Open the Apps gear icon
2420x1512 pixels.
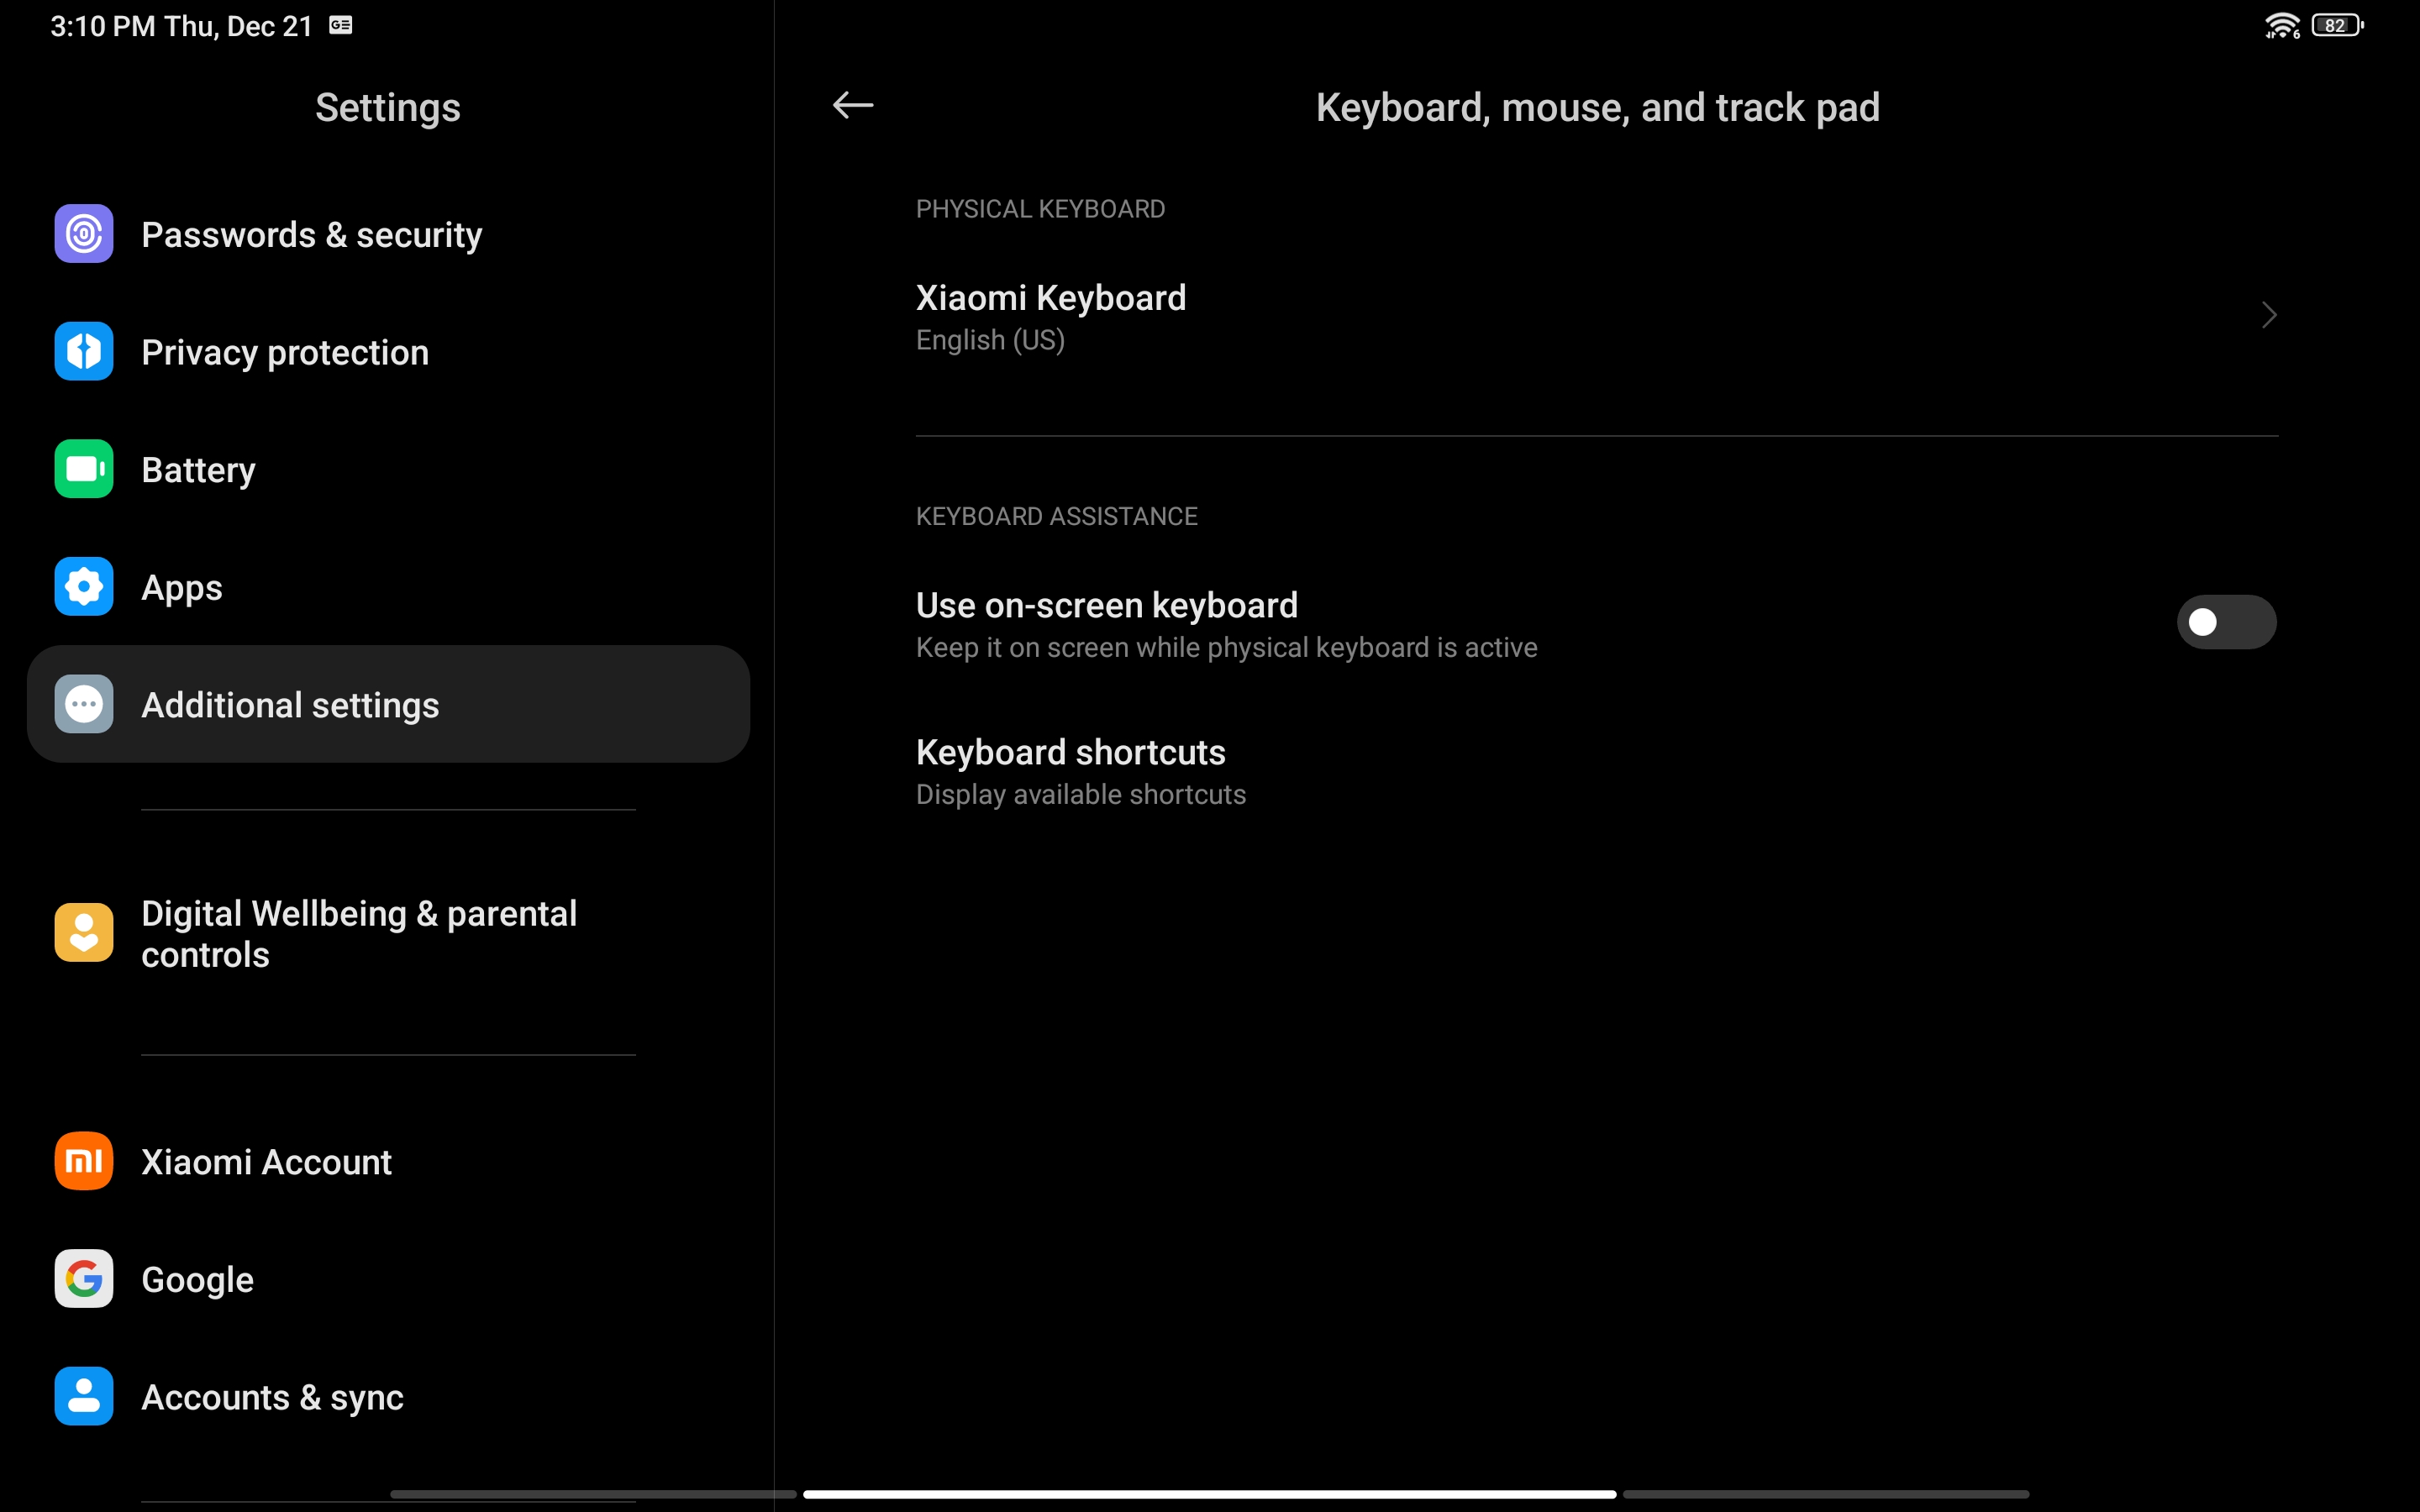84,587
